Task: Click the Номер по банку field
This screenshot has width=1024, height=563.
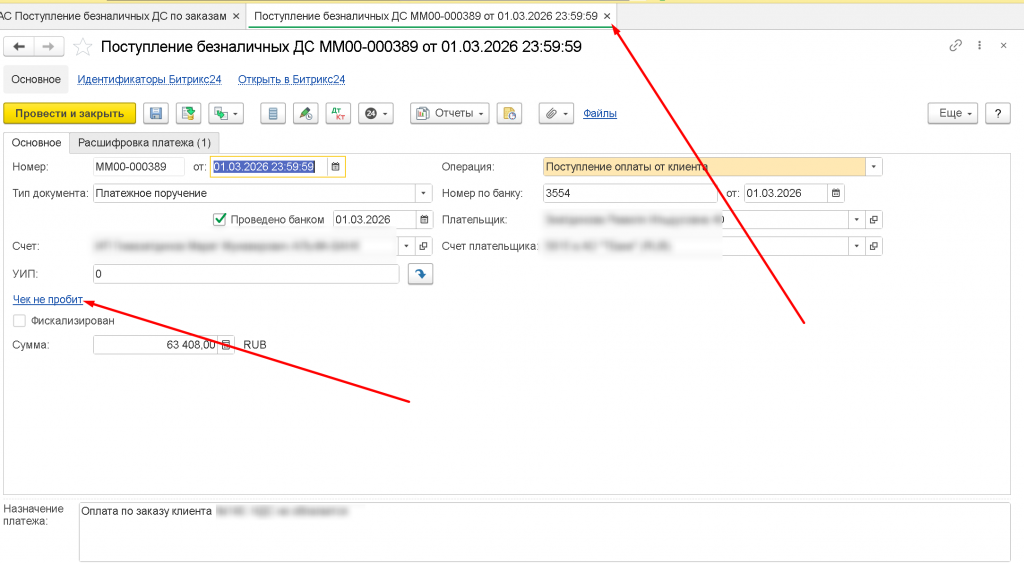Action: tap(630, 193)
